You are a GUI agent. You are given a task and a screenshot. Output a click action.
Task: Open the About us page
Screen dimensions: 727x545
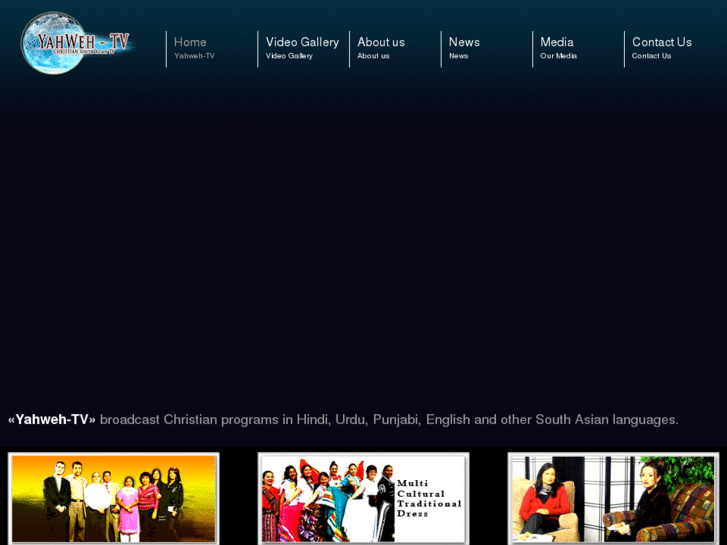pos(381,48)
